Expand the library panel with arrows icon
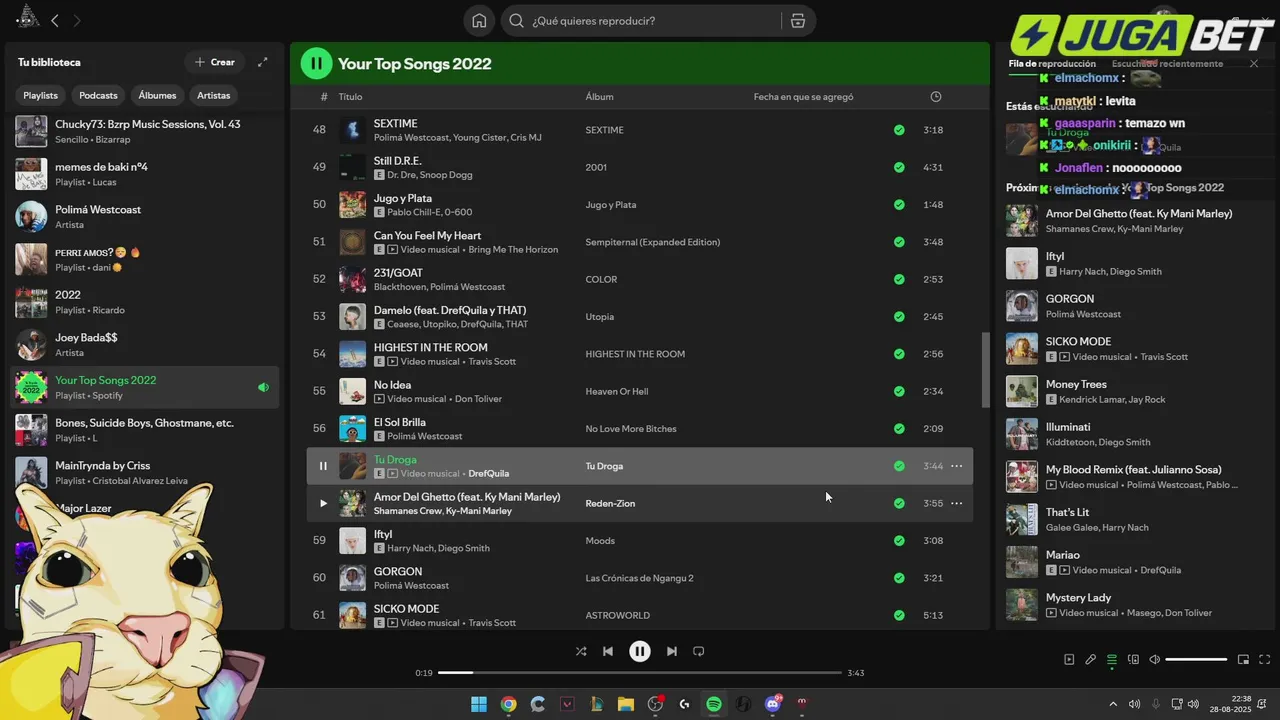This screenshot has height=720, width=1280. pyautogui.click(x=263, y=62)
